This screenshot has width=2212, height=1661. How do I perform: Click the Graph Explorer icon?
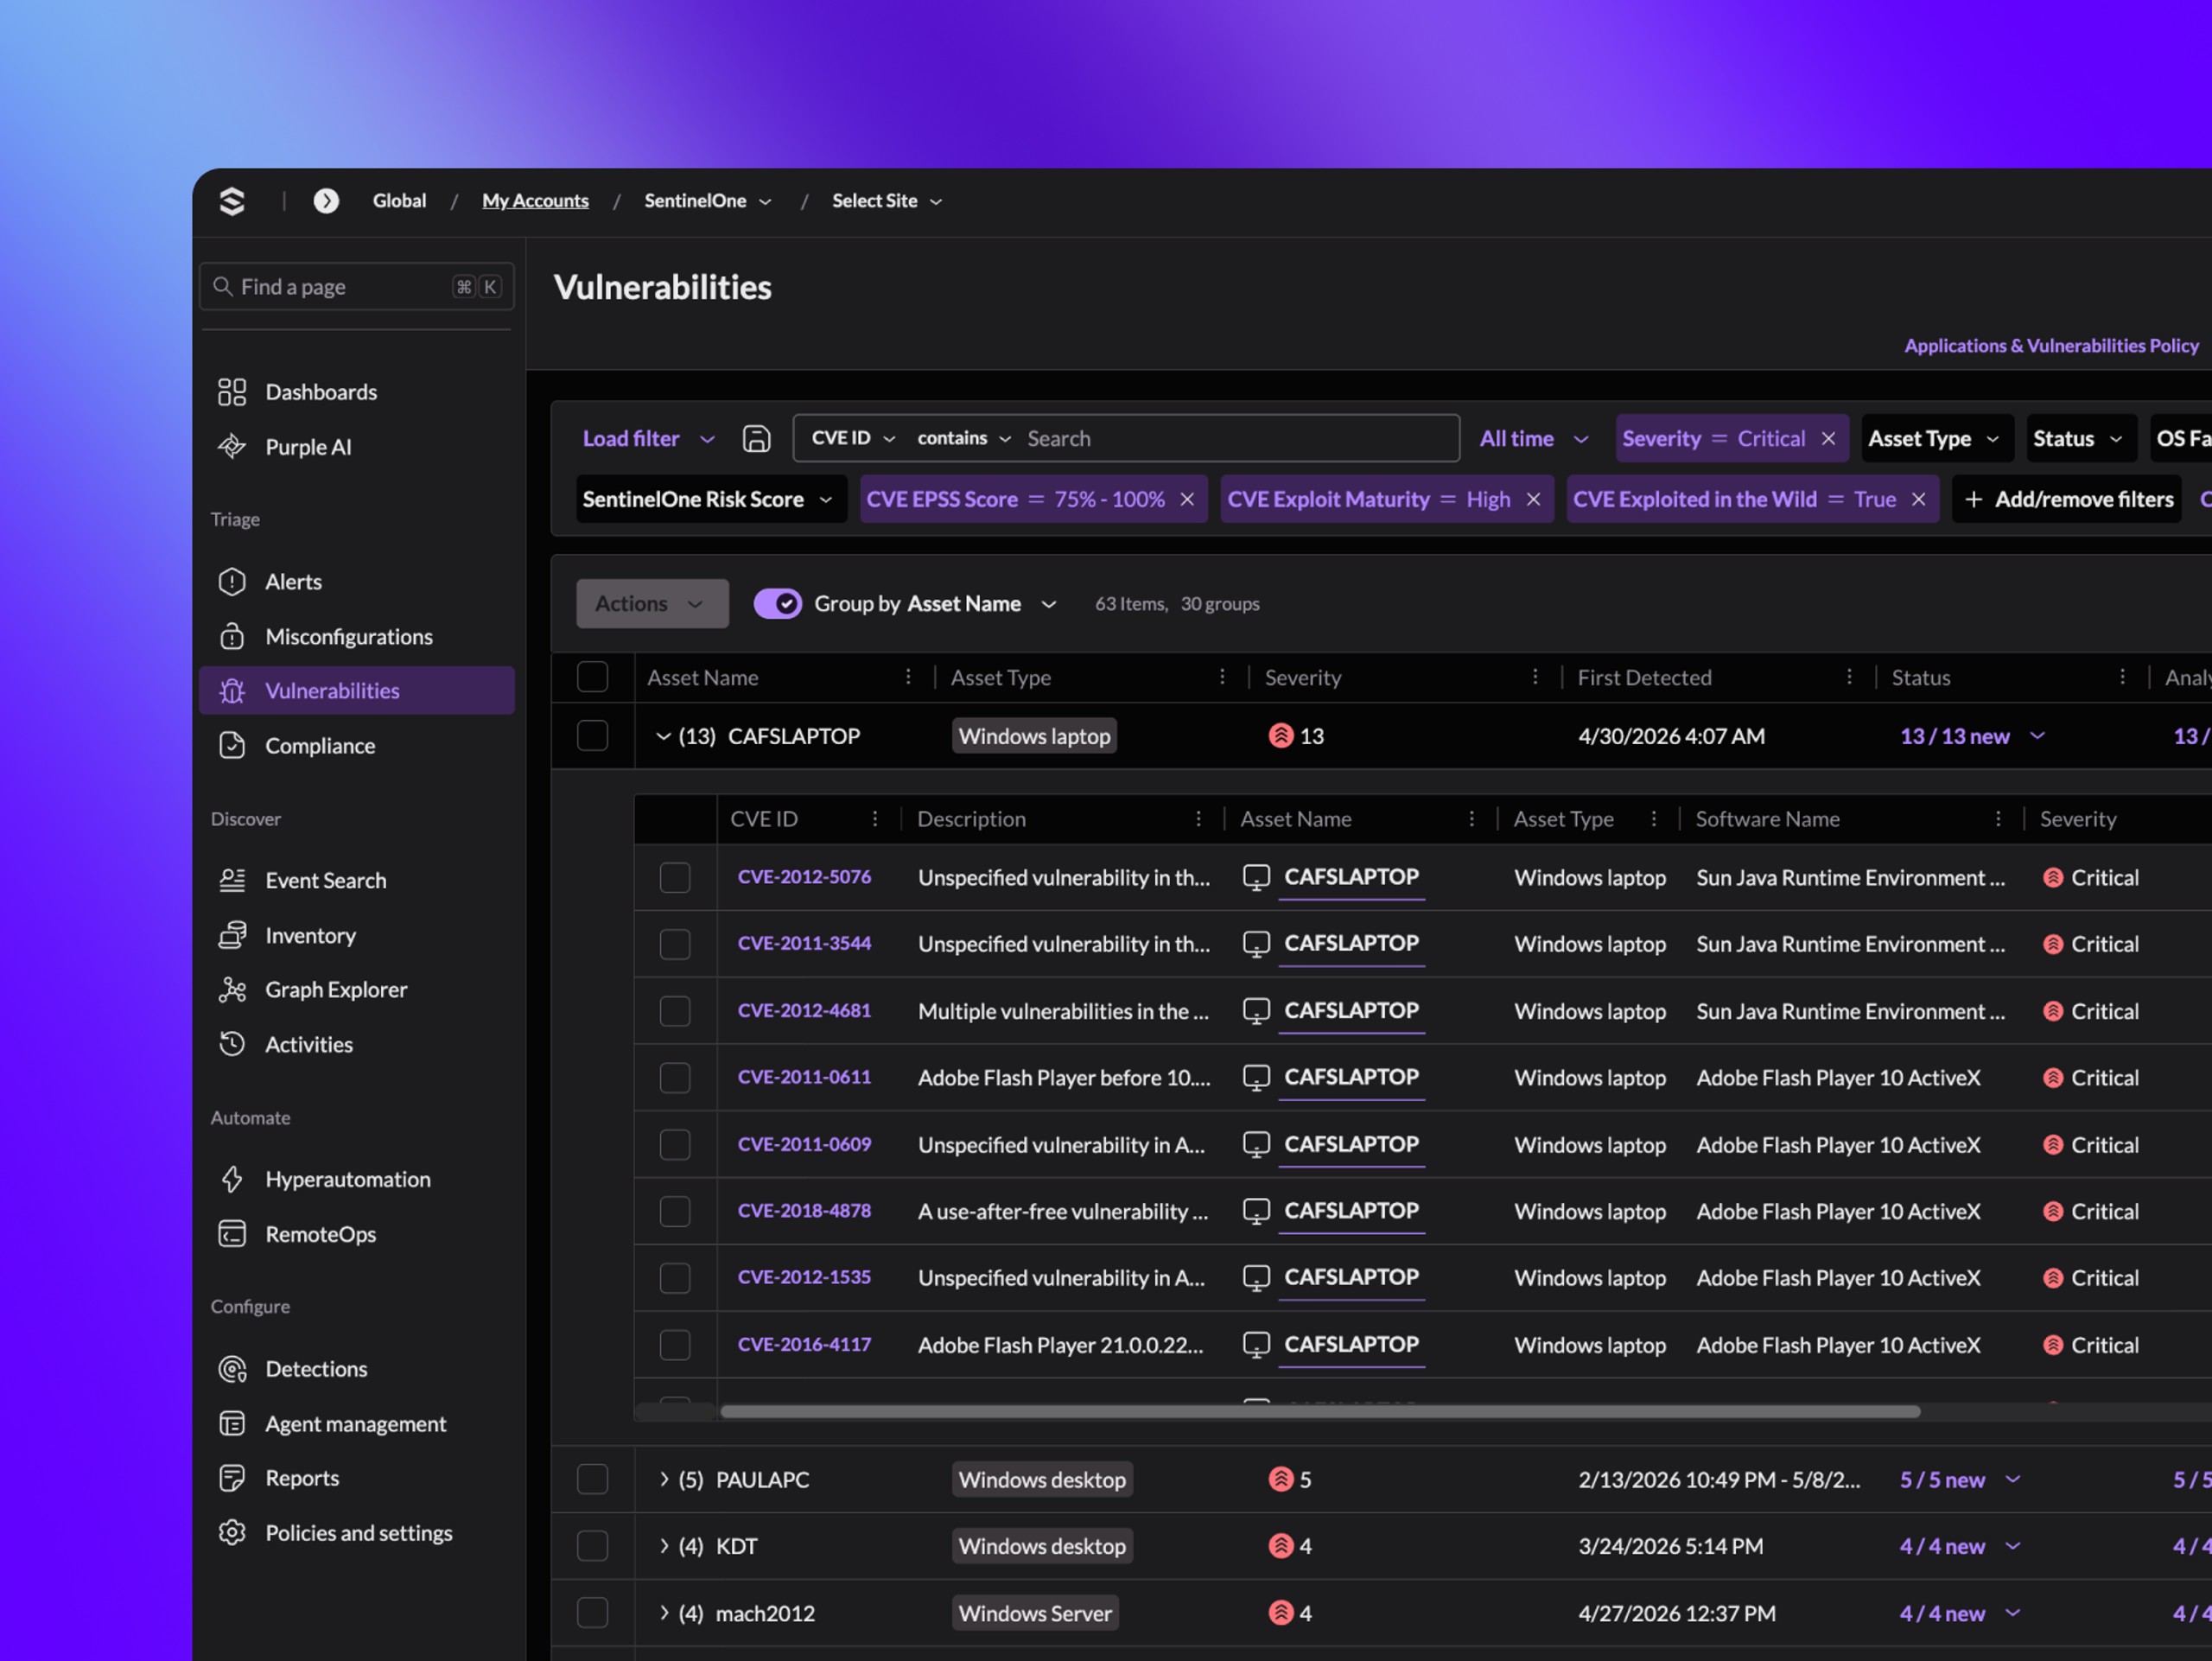232,990
